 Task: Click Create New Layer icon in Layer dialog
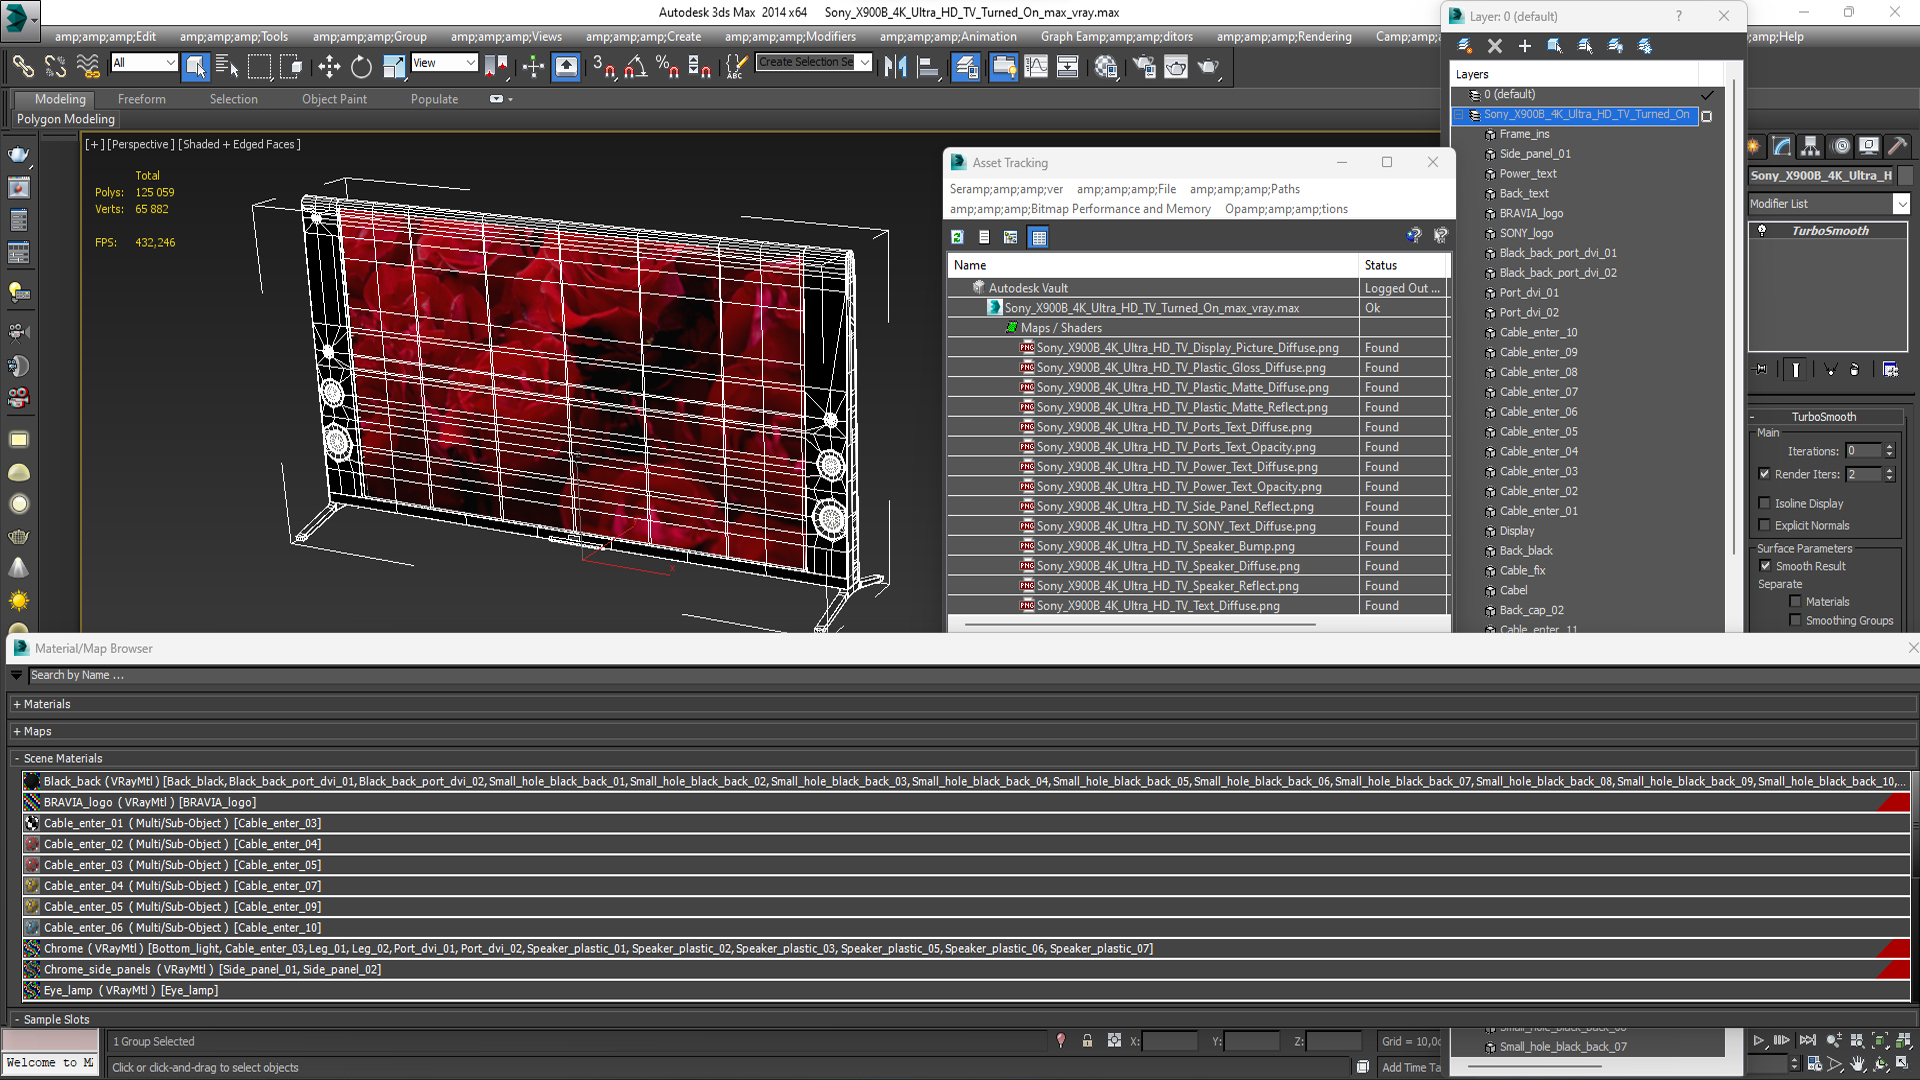(1464, 45)
